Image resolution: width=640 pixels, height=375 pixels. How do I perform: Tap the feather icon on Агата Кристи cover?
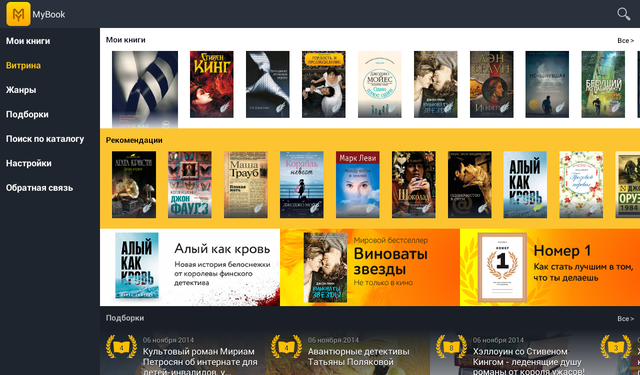pyautogui.click(x=147, y=208)
